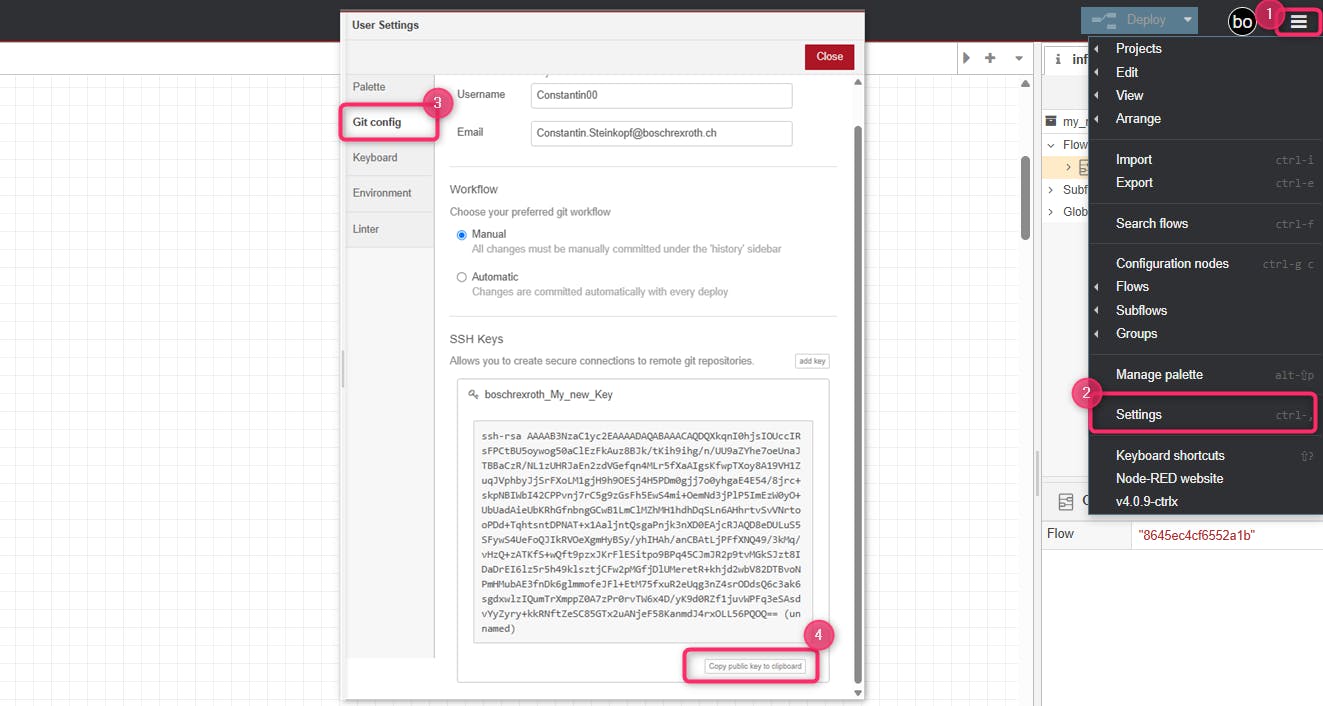Click the project archive icon in sidebar
Screen dimensions: 1323x706
1051,121
